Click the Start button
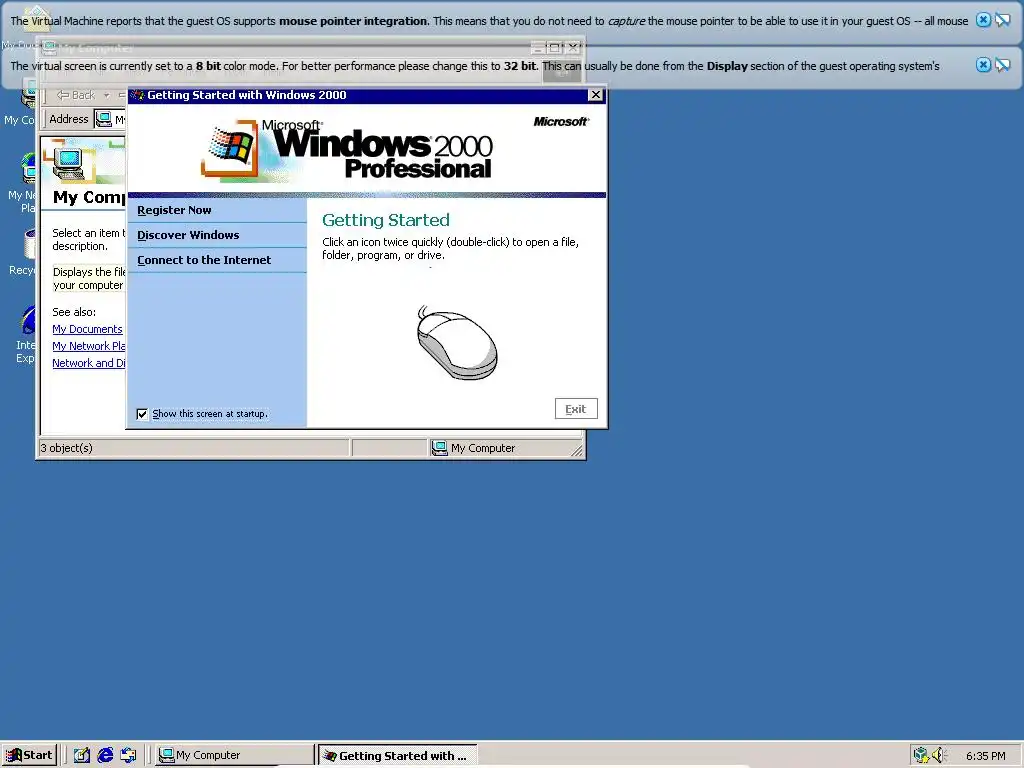The width and height of the screenshot is (1024, 768). pyautogui.click(x=29, y=755)
